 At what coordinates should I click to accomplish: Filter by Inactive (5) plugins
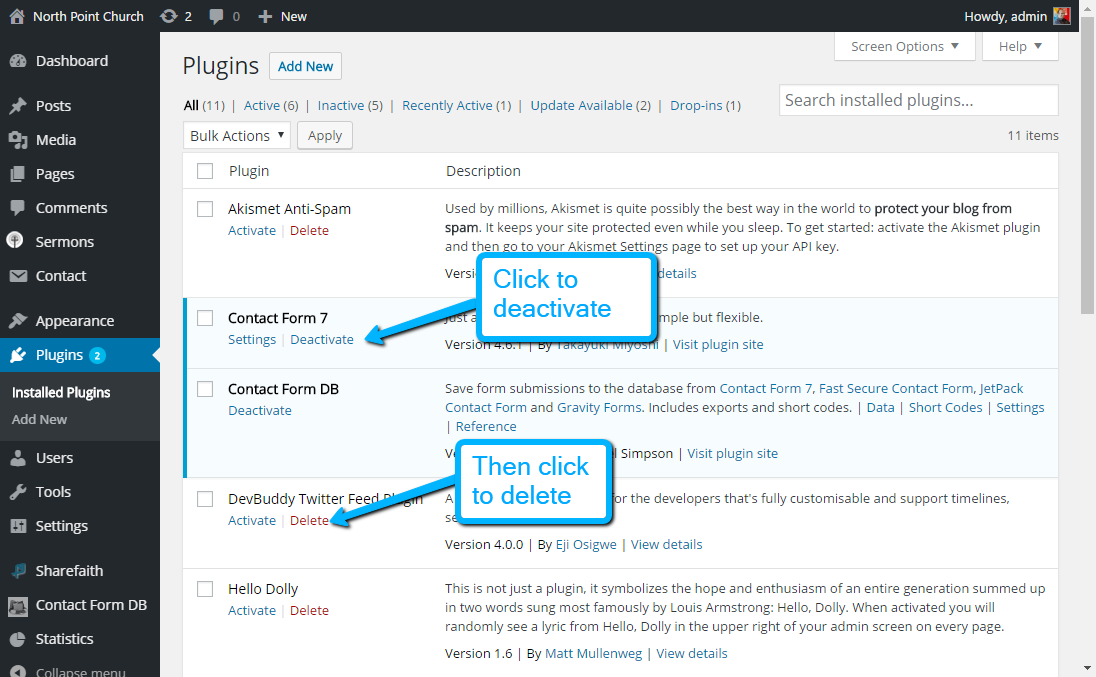click(x=350, y=105)
